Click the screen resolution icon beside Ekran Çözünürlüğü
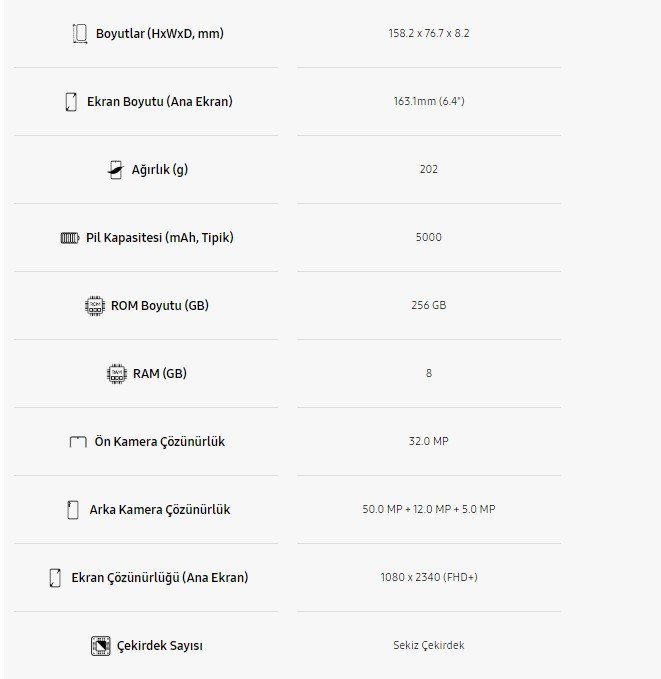Image resolution: width=661 pixels, height=679 pixels. tap(55, 578)
